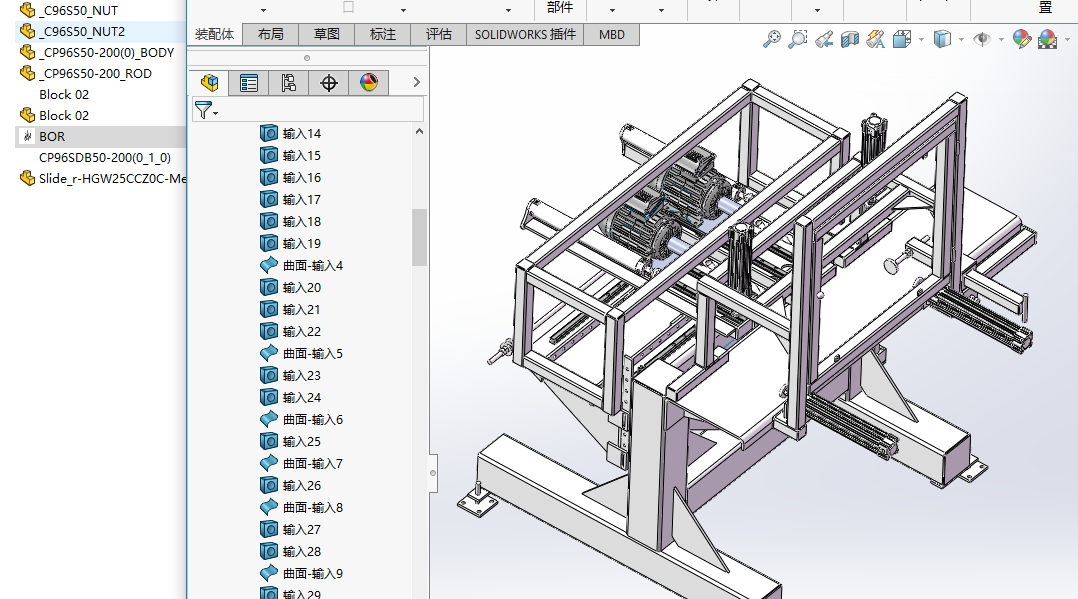The width and height of the screenshot is (1078, 599).
Task: Click the feature tree vertical scrollbar thumb
Action: coord(419,237)
